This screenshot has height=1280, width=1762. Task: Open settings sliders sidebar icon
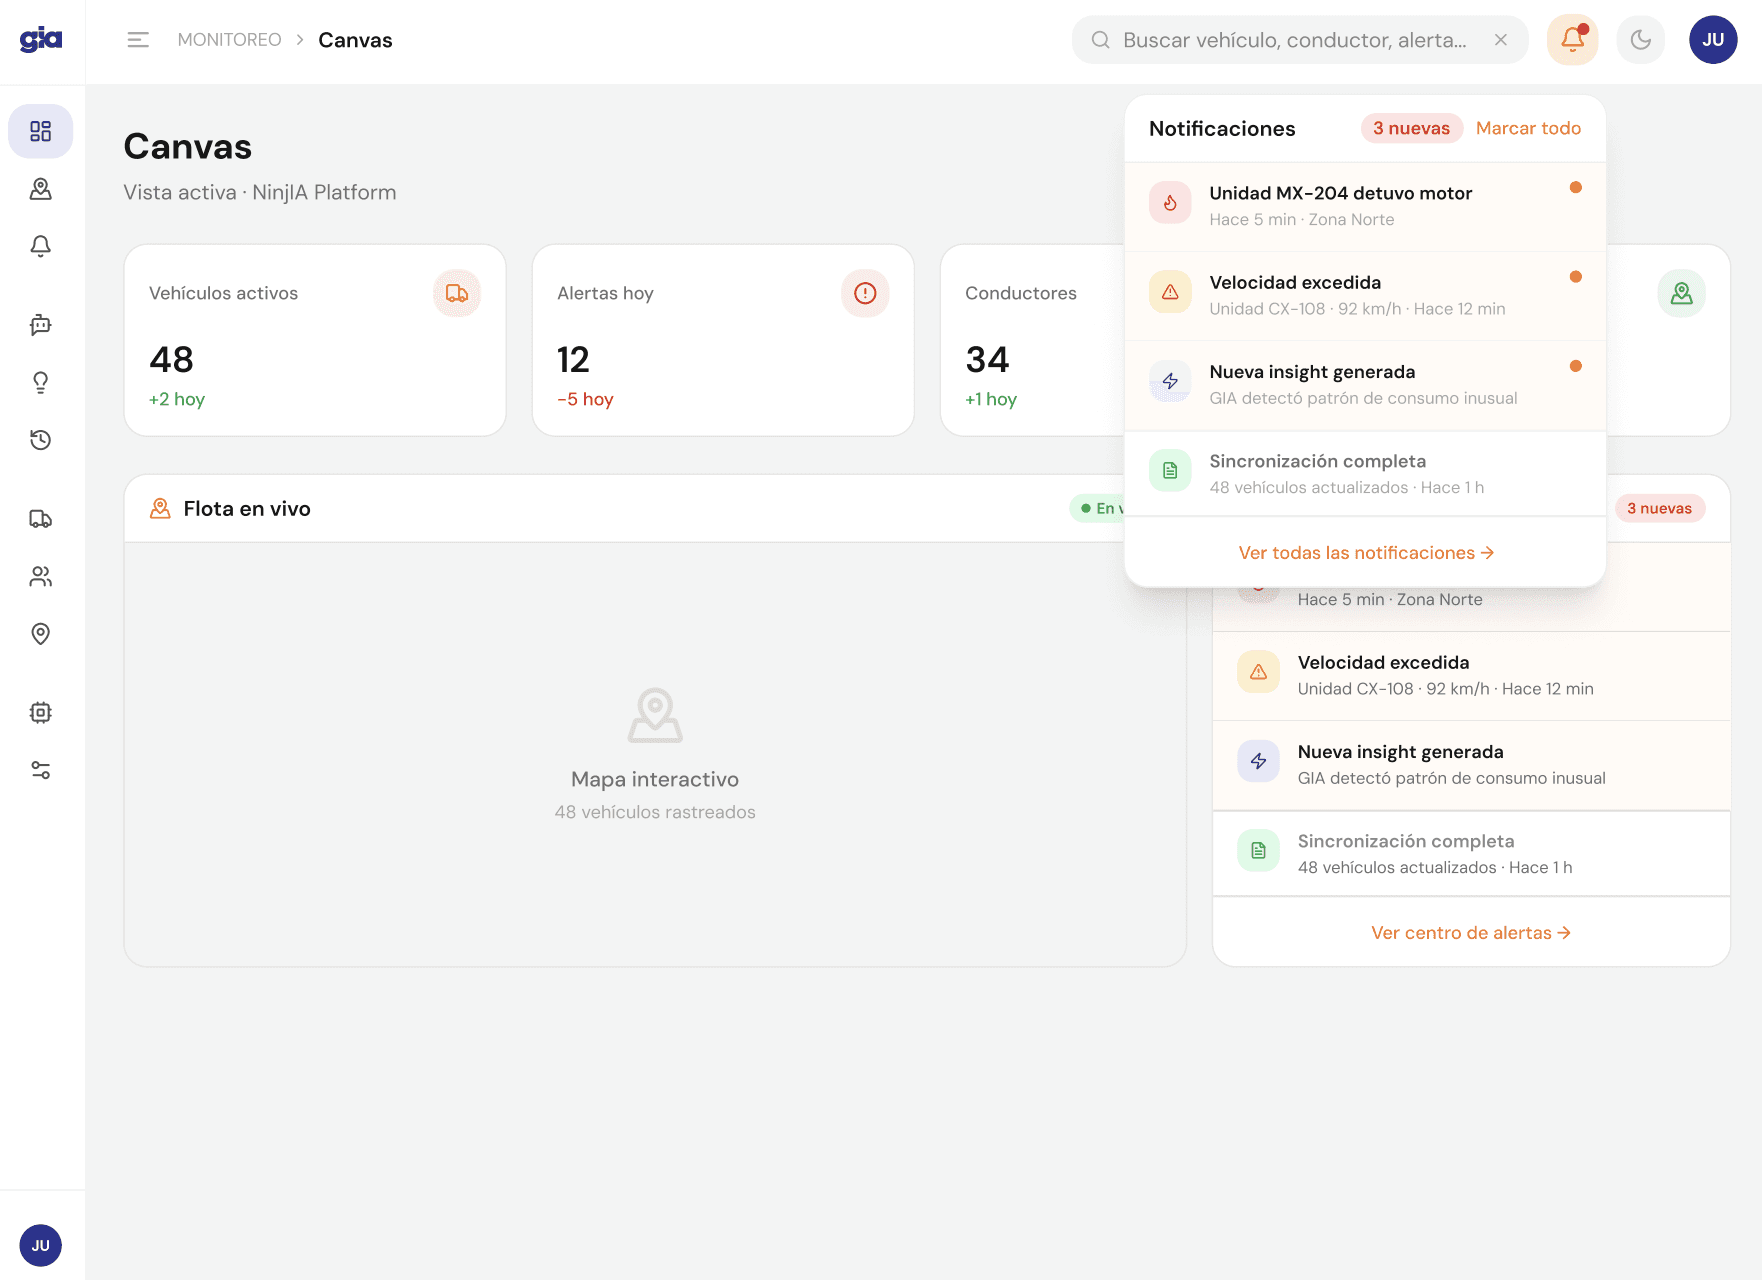[x=41, y=770]
